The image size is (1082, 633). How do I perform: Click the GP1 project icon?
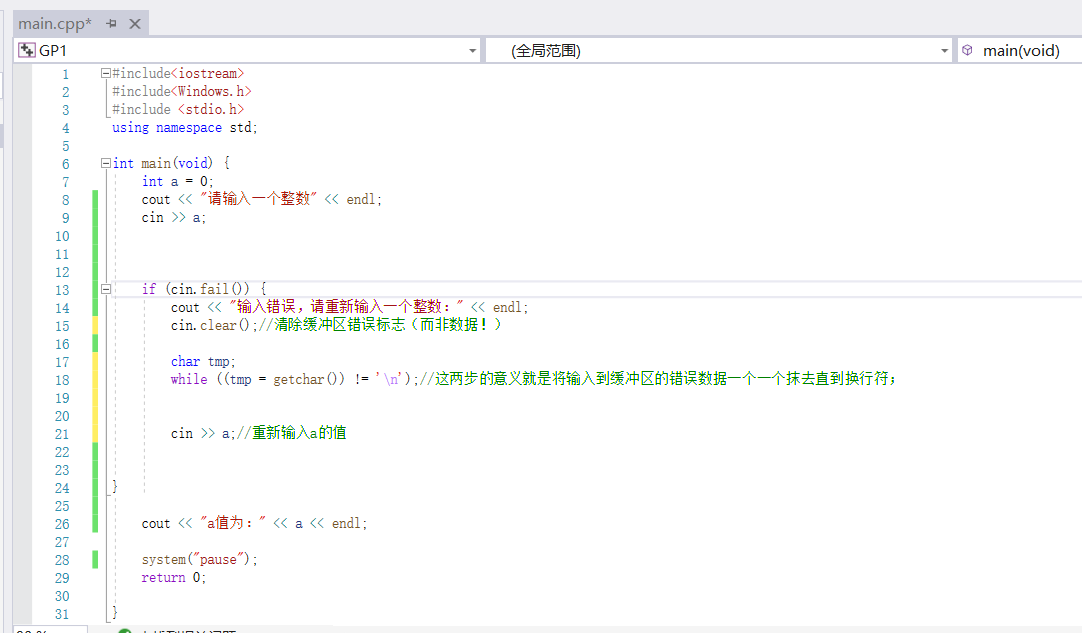[x=27, y=50]
